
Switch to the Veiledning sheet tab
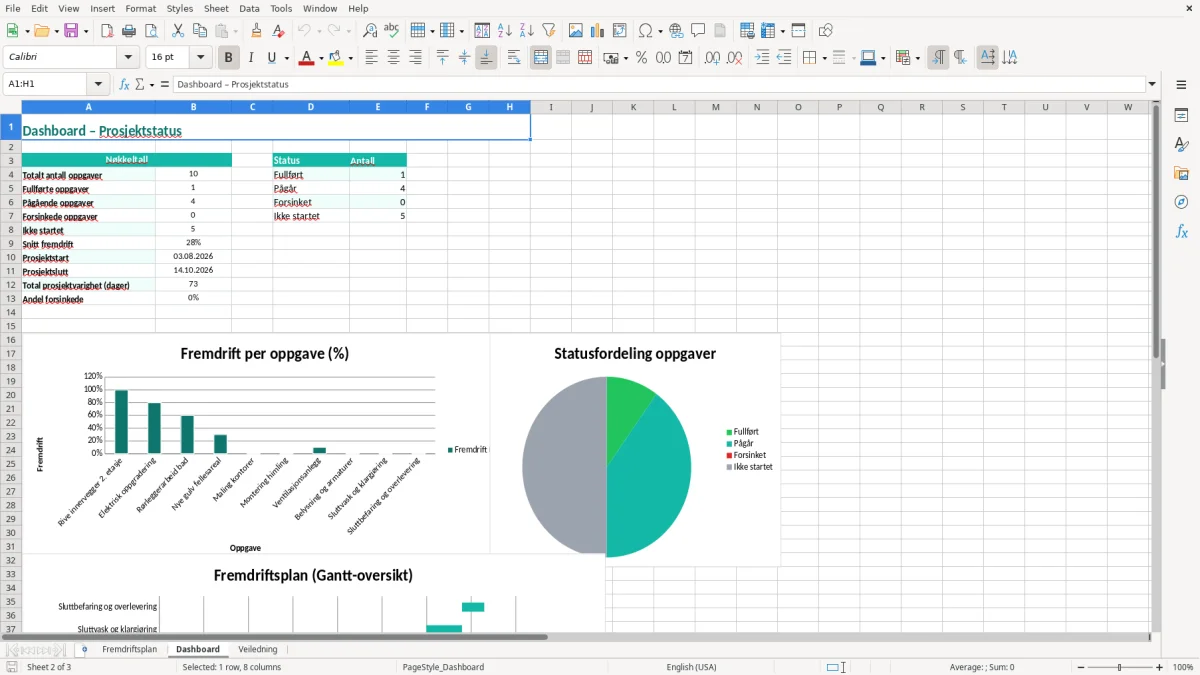[258, 649]
